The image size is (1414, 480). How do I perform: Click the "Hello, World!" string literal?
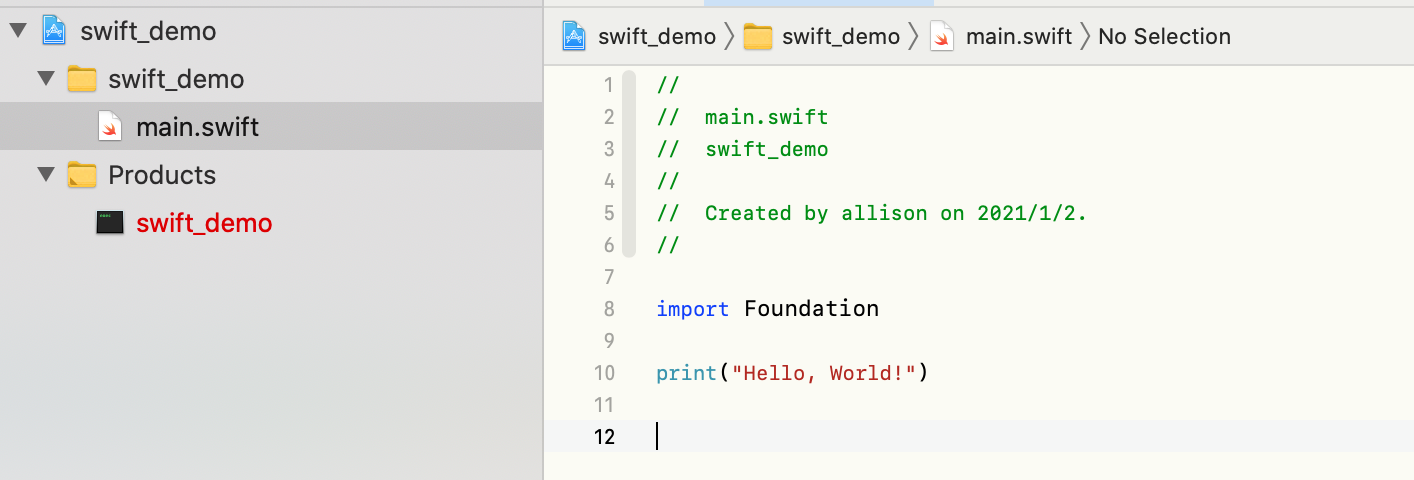coord(824,373)
